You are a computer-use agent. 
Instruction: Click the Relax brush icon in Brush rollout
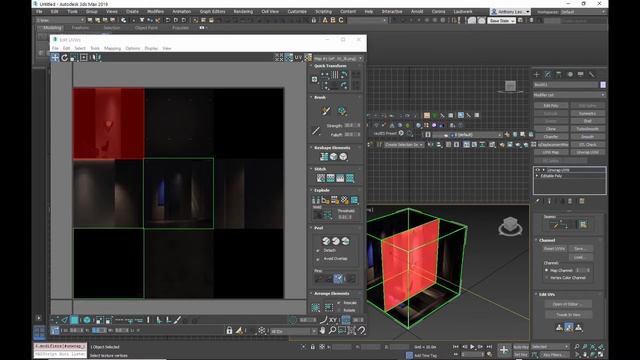click(x=342, y=111)
